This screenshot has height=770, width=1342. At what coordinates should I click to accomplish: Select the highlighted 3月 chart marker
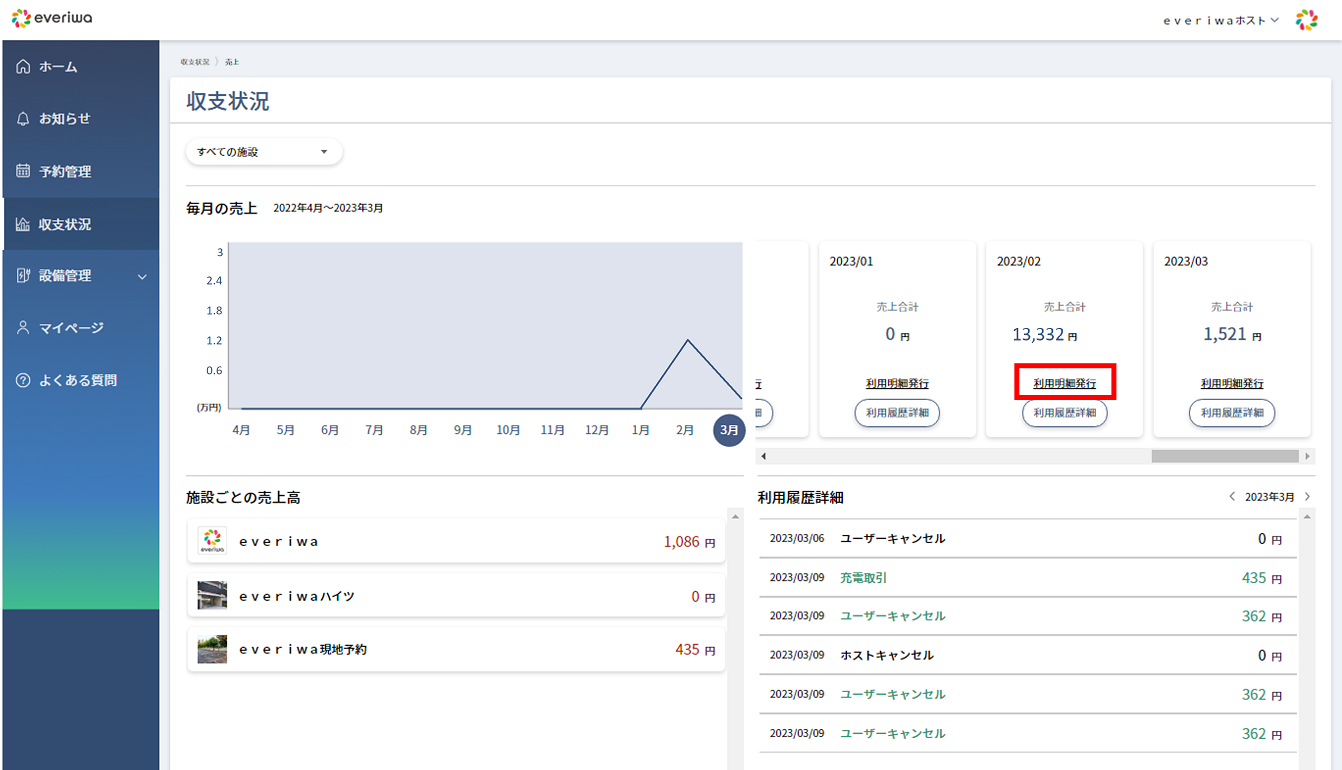click(x=729, y=430)
